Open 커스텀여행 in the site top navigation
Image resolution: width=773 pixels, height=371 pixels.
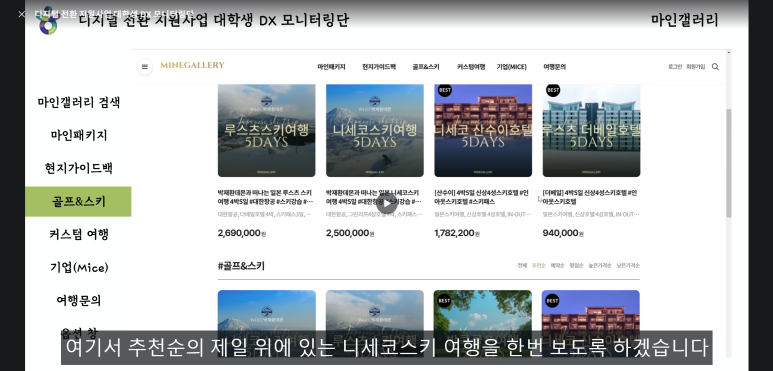click(x=471, y=67)
